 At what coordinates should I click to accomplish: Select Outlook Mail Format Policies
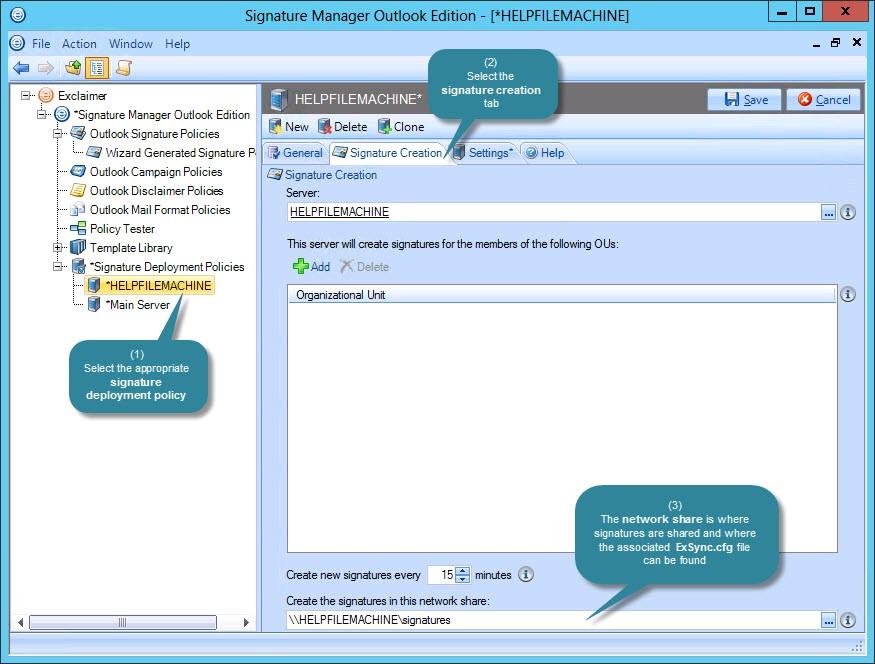160,209
